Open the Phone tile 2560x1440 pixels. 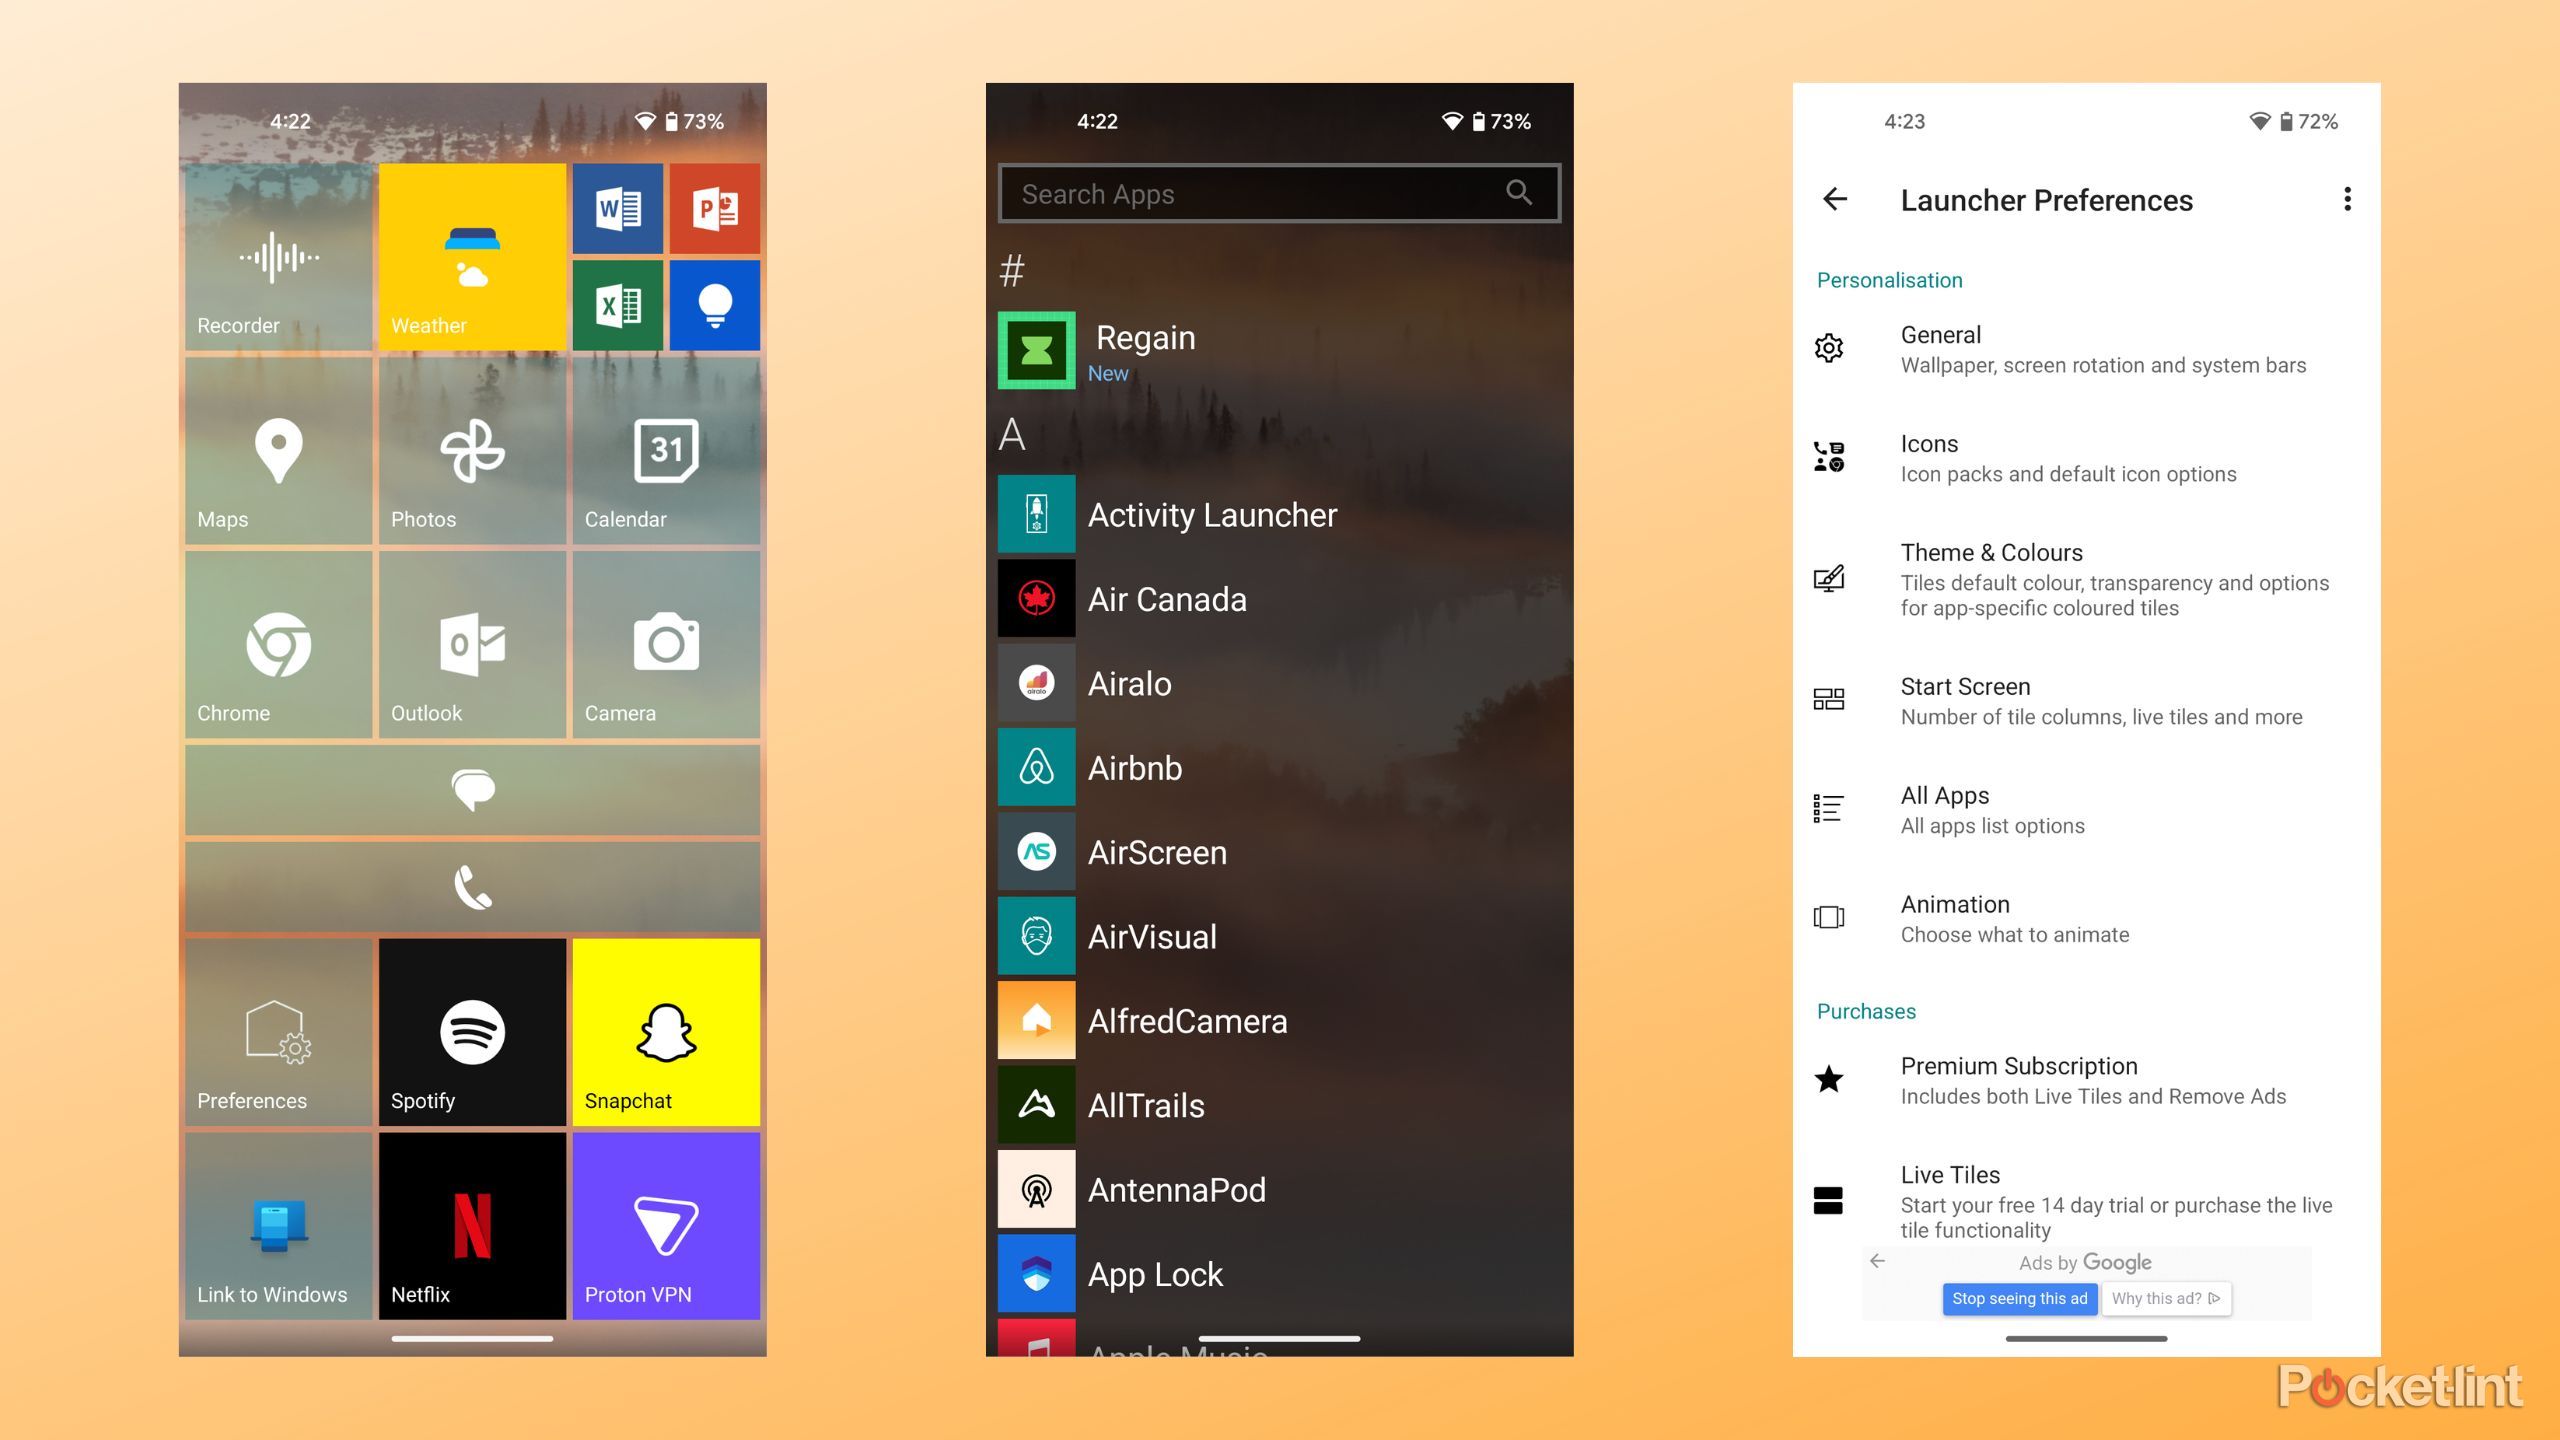470,885
